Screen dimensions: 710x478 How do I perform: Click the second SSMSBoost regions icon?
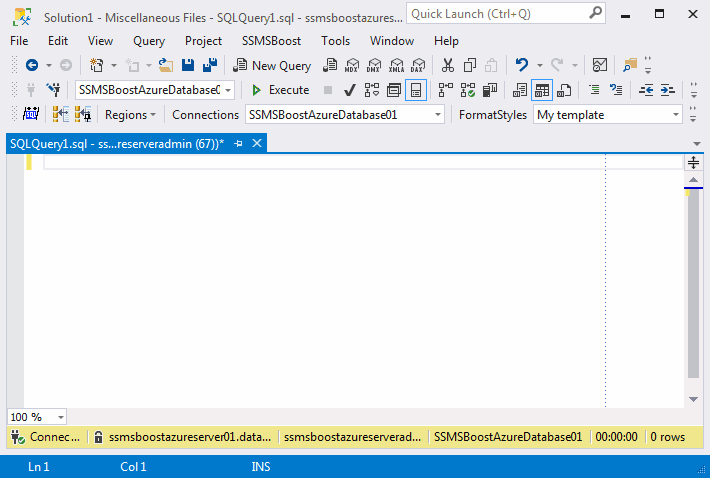(82, 115)
